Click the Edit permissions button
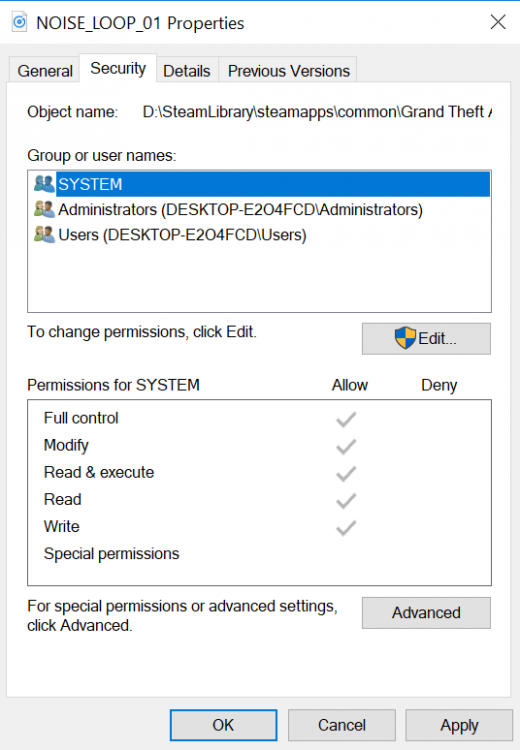This screenshot has height=750, width=520. [426, 339]
